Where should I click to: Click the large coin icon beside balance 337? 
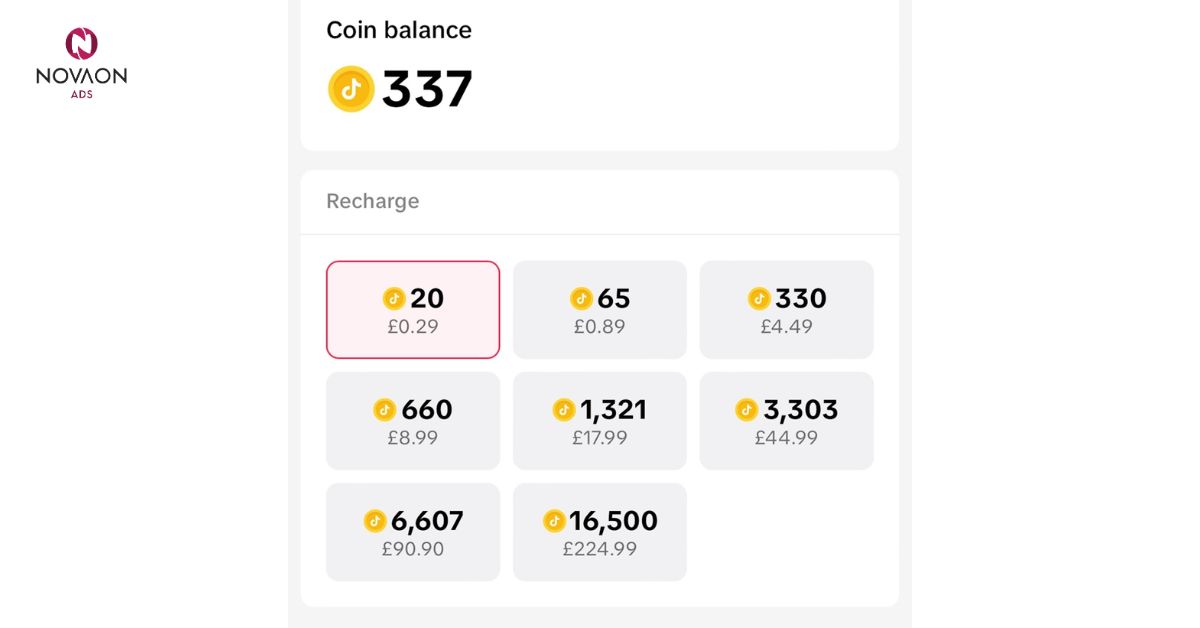(x=351, y=89)
